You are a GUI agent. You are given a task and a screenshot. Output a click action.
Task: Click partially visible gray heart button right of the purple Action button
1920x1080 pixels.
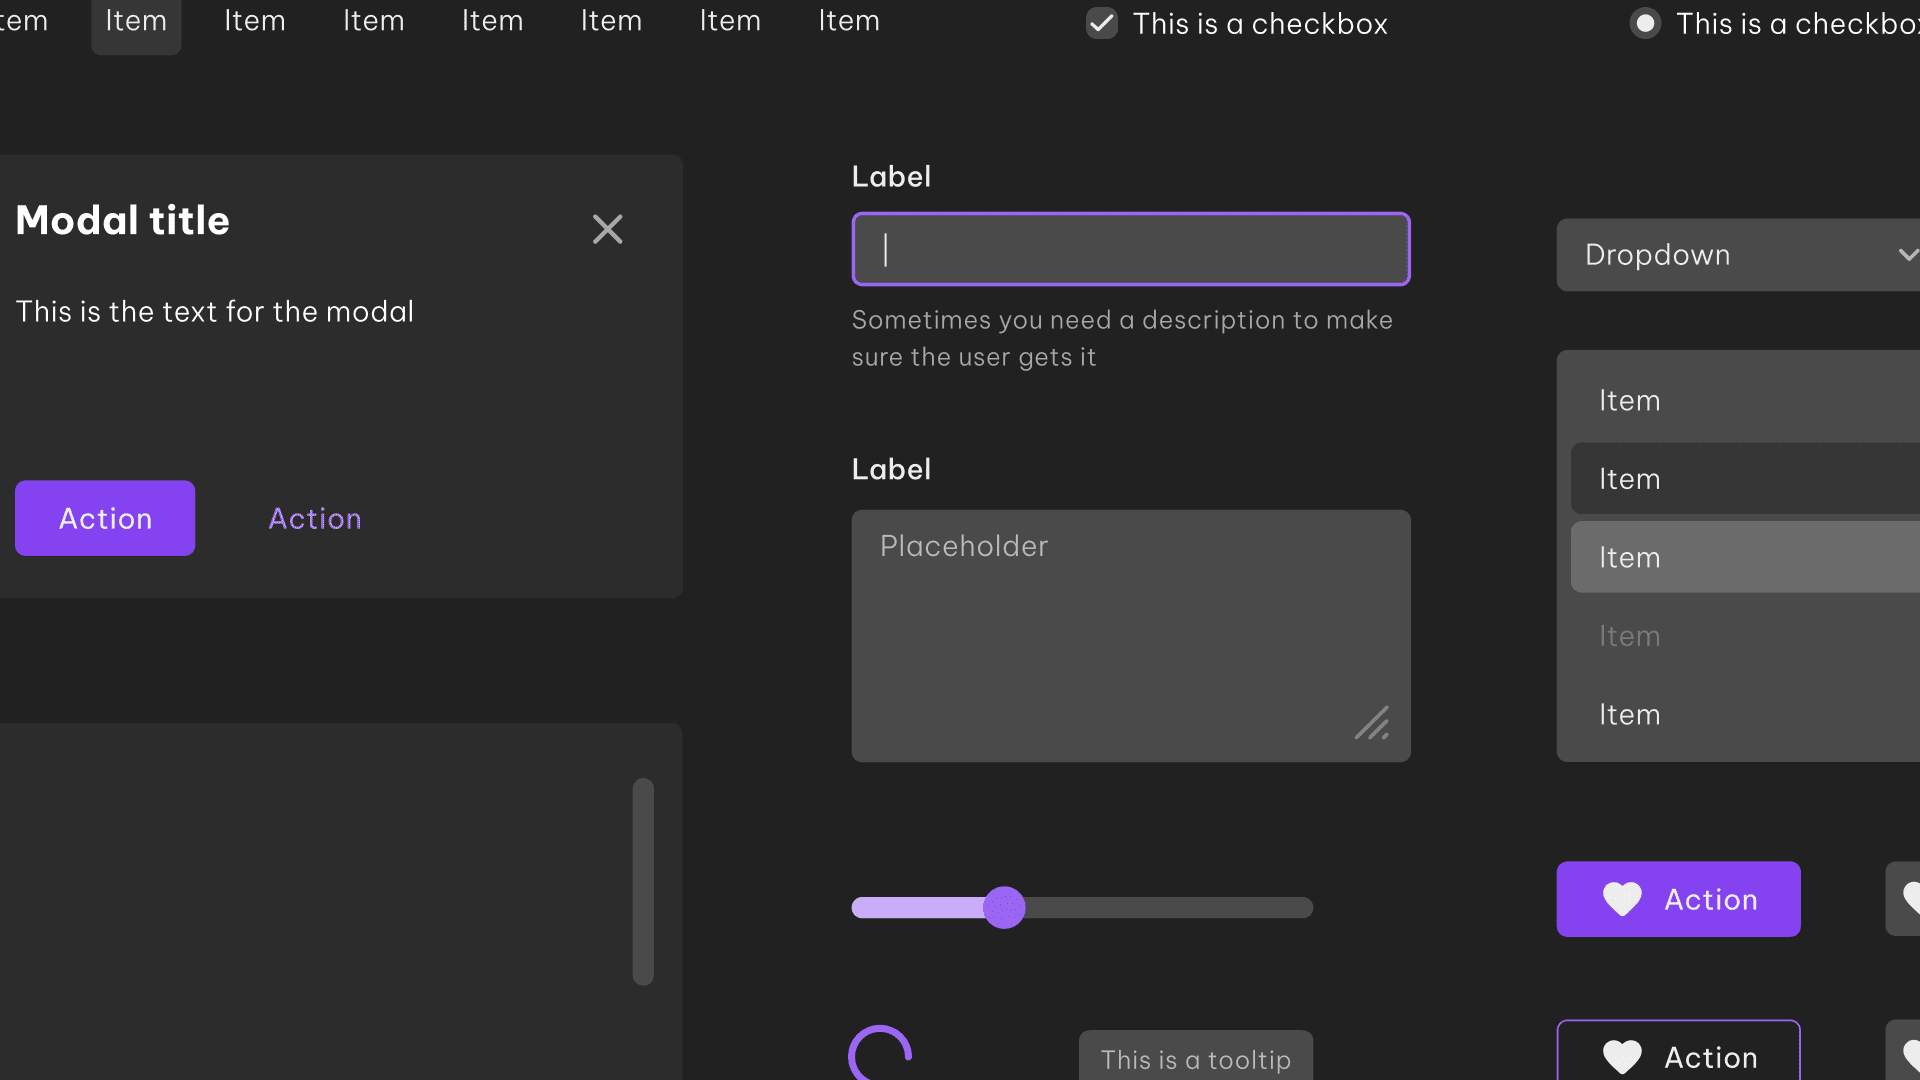(1904, 899)
